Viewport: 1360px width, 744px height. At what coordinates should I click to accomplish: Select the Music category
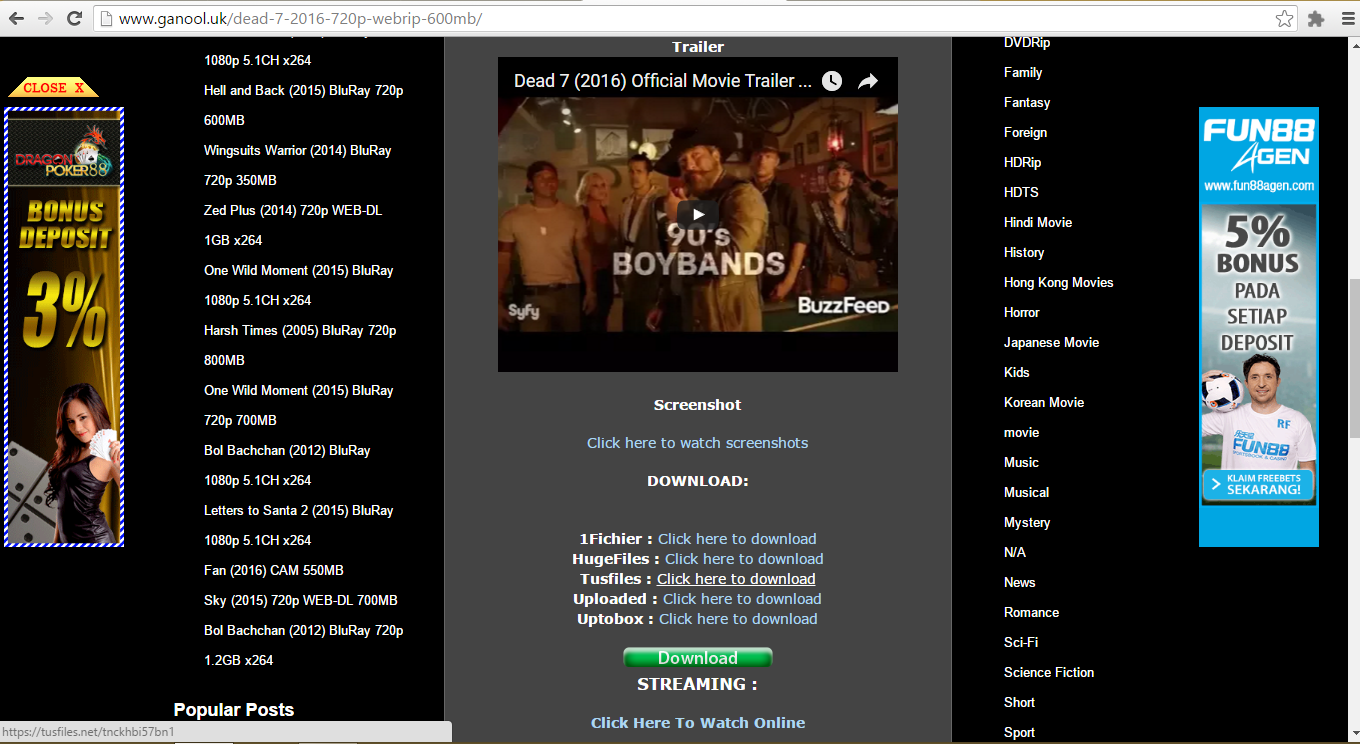(x=1022, y=462)
